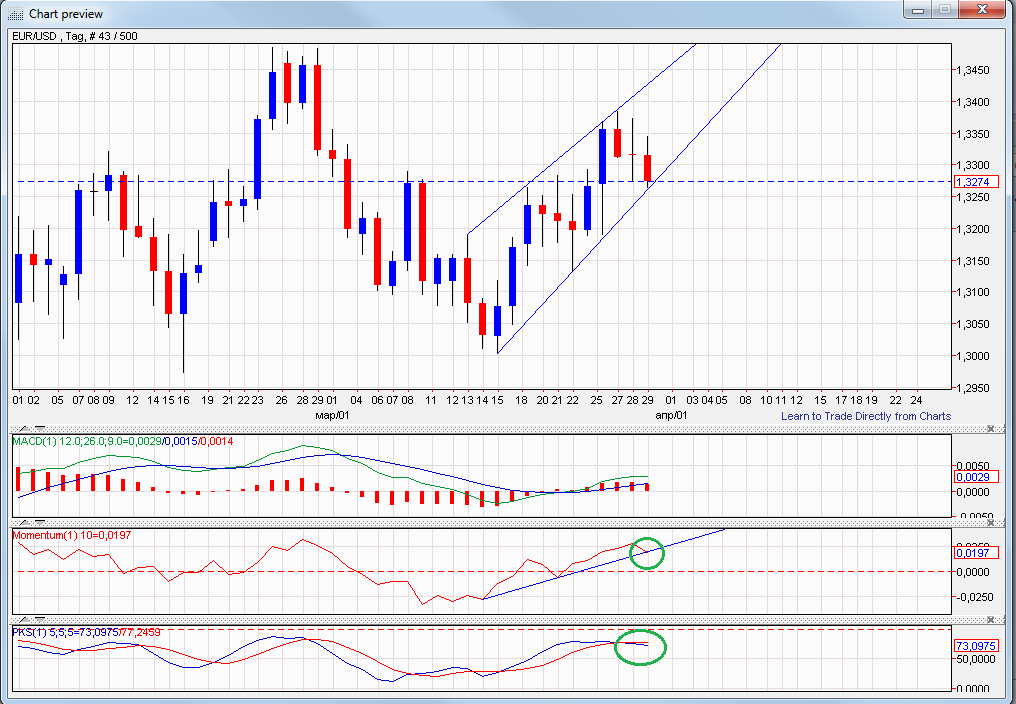This screenshot has width=1016, height=704.
Task: Click the 'мар/01' date label
Action: point(332,416)
